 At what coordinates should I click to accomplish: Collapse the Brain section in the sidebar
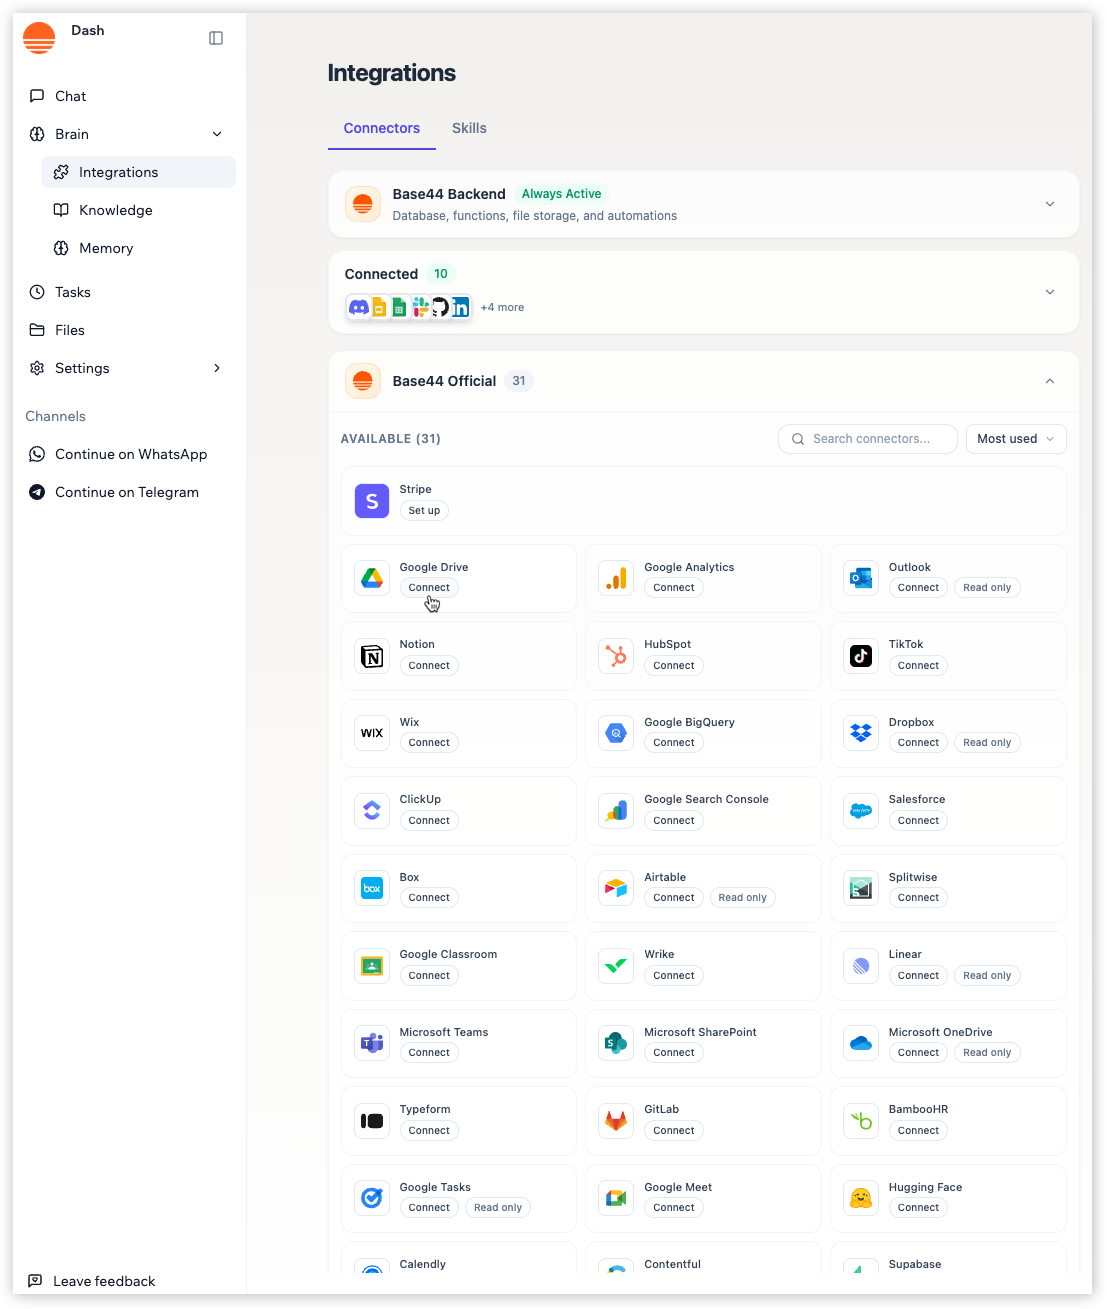(217, 133)
